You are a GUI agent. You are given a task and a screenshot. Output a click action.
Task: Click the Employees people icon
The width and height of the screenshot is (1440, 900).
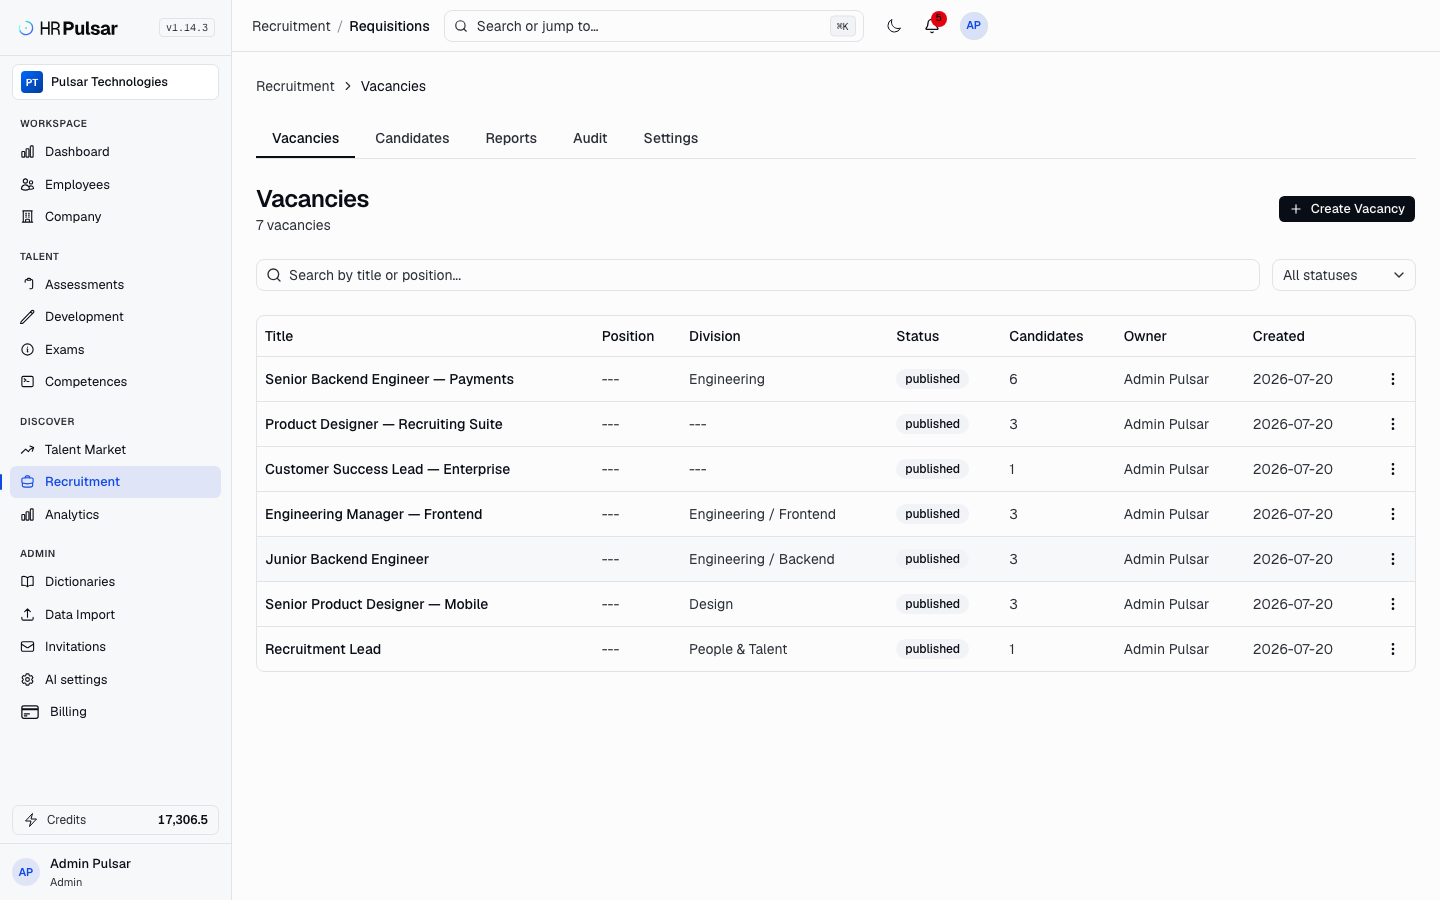(x=28, y=185)
